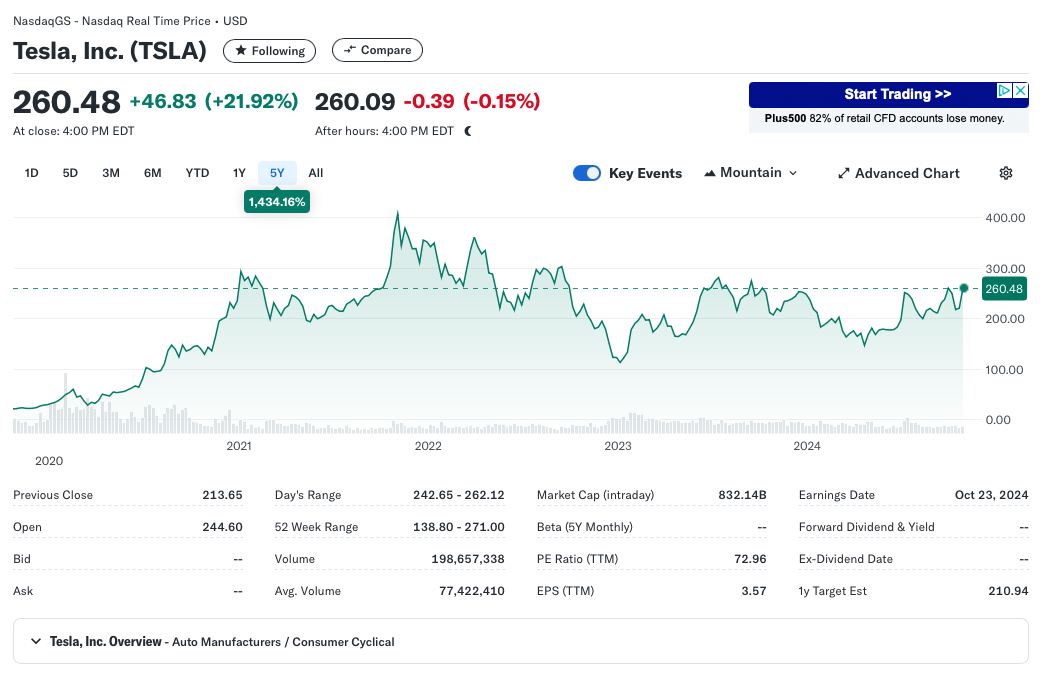Select the All time range
The image size is (1045, 674).
(x=316, y=173)
